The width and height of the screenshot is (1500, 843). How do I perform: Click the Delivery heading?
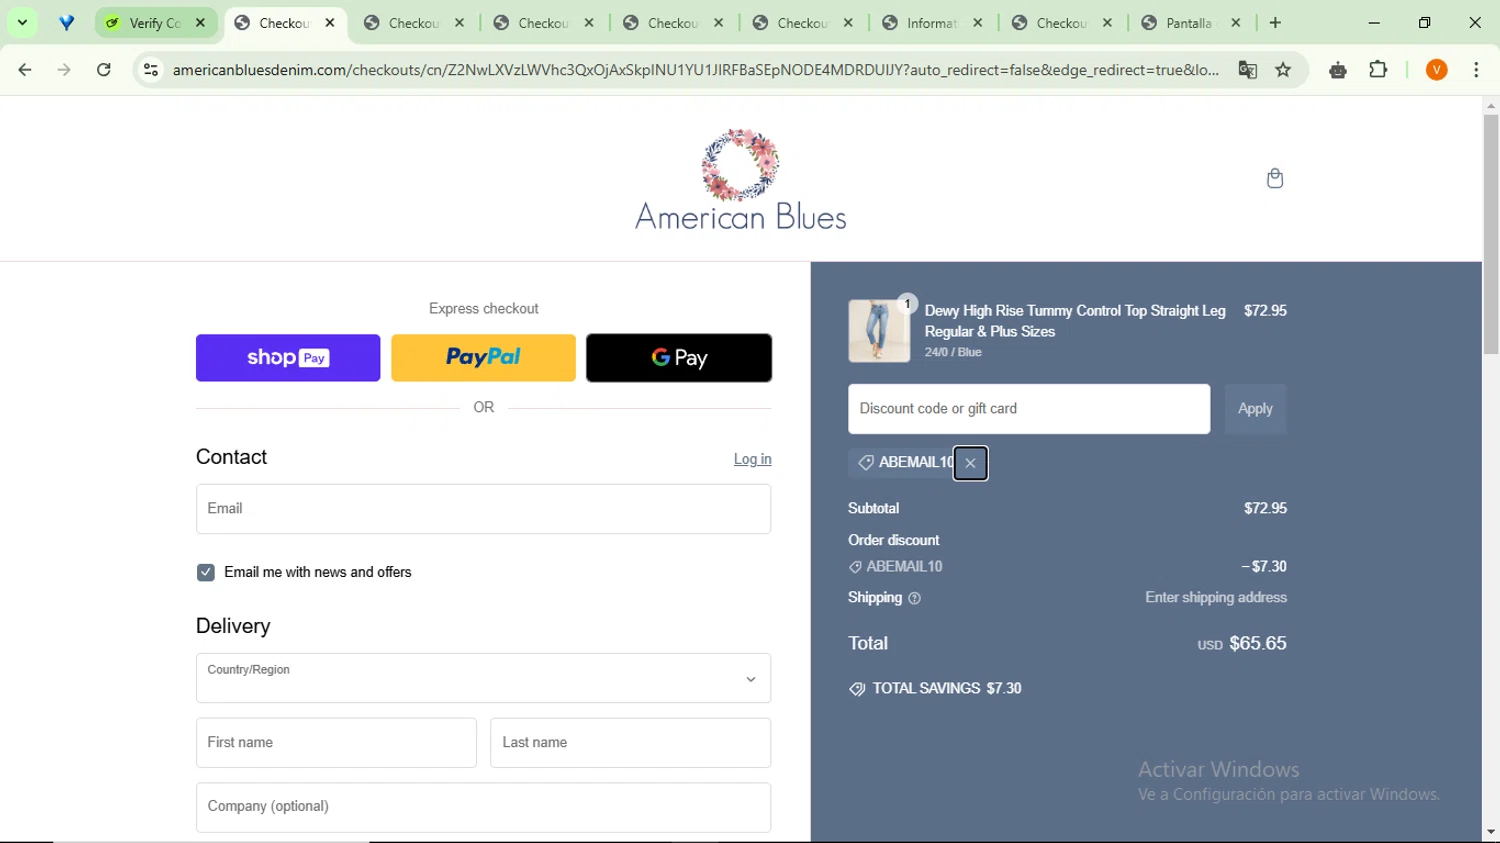tap(233, 626)
